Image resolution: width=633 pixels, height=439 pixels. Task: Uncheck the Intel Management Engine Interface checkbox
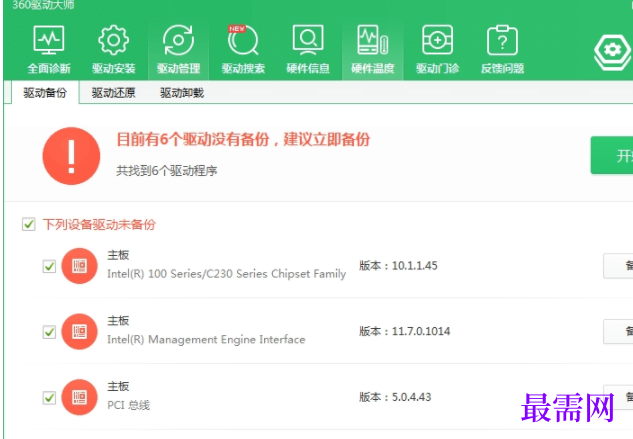coord(49,332)
